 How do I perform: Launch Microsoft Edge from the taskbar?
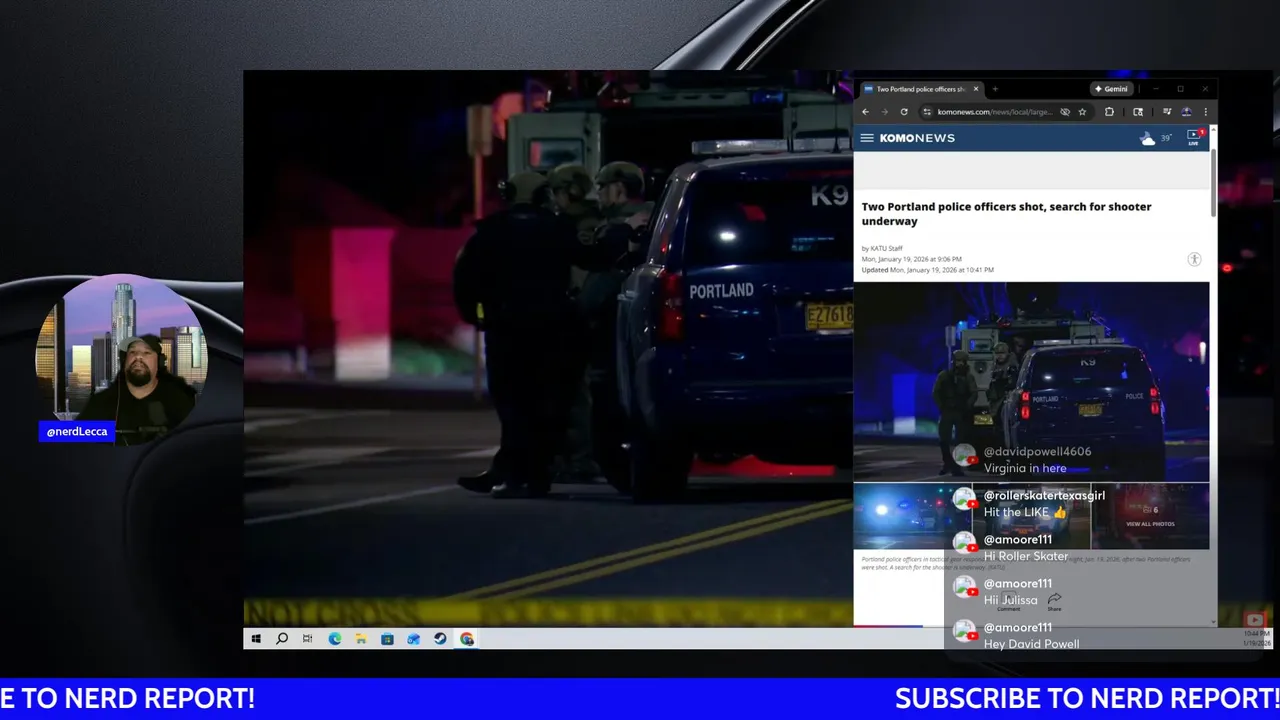(x=335, y=639)
